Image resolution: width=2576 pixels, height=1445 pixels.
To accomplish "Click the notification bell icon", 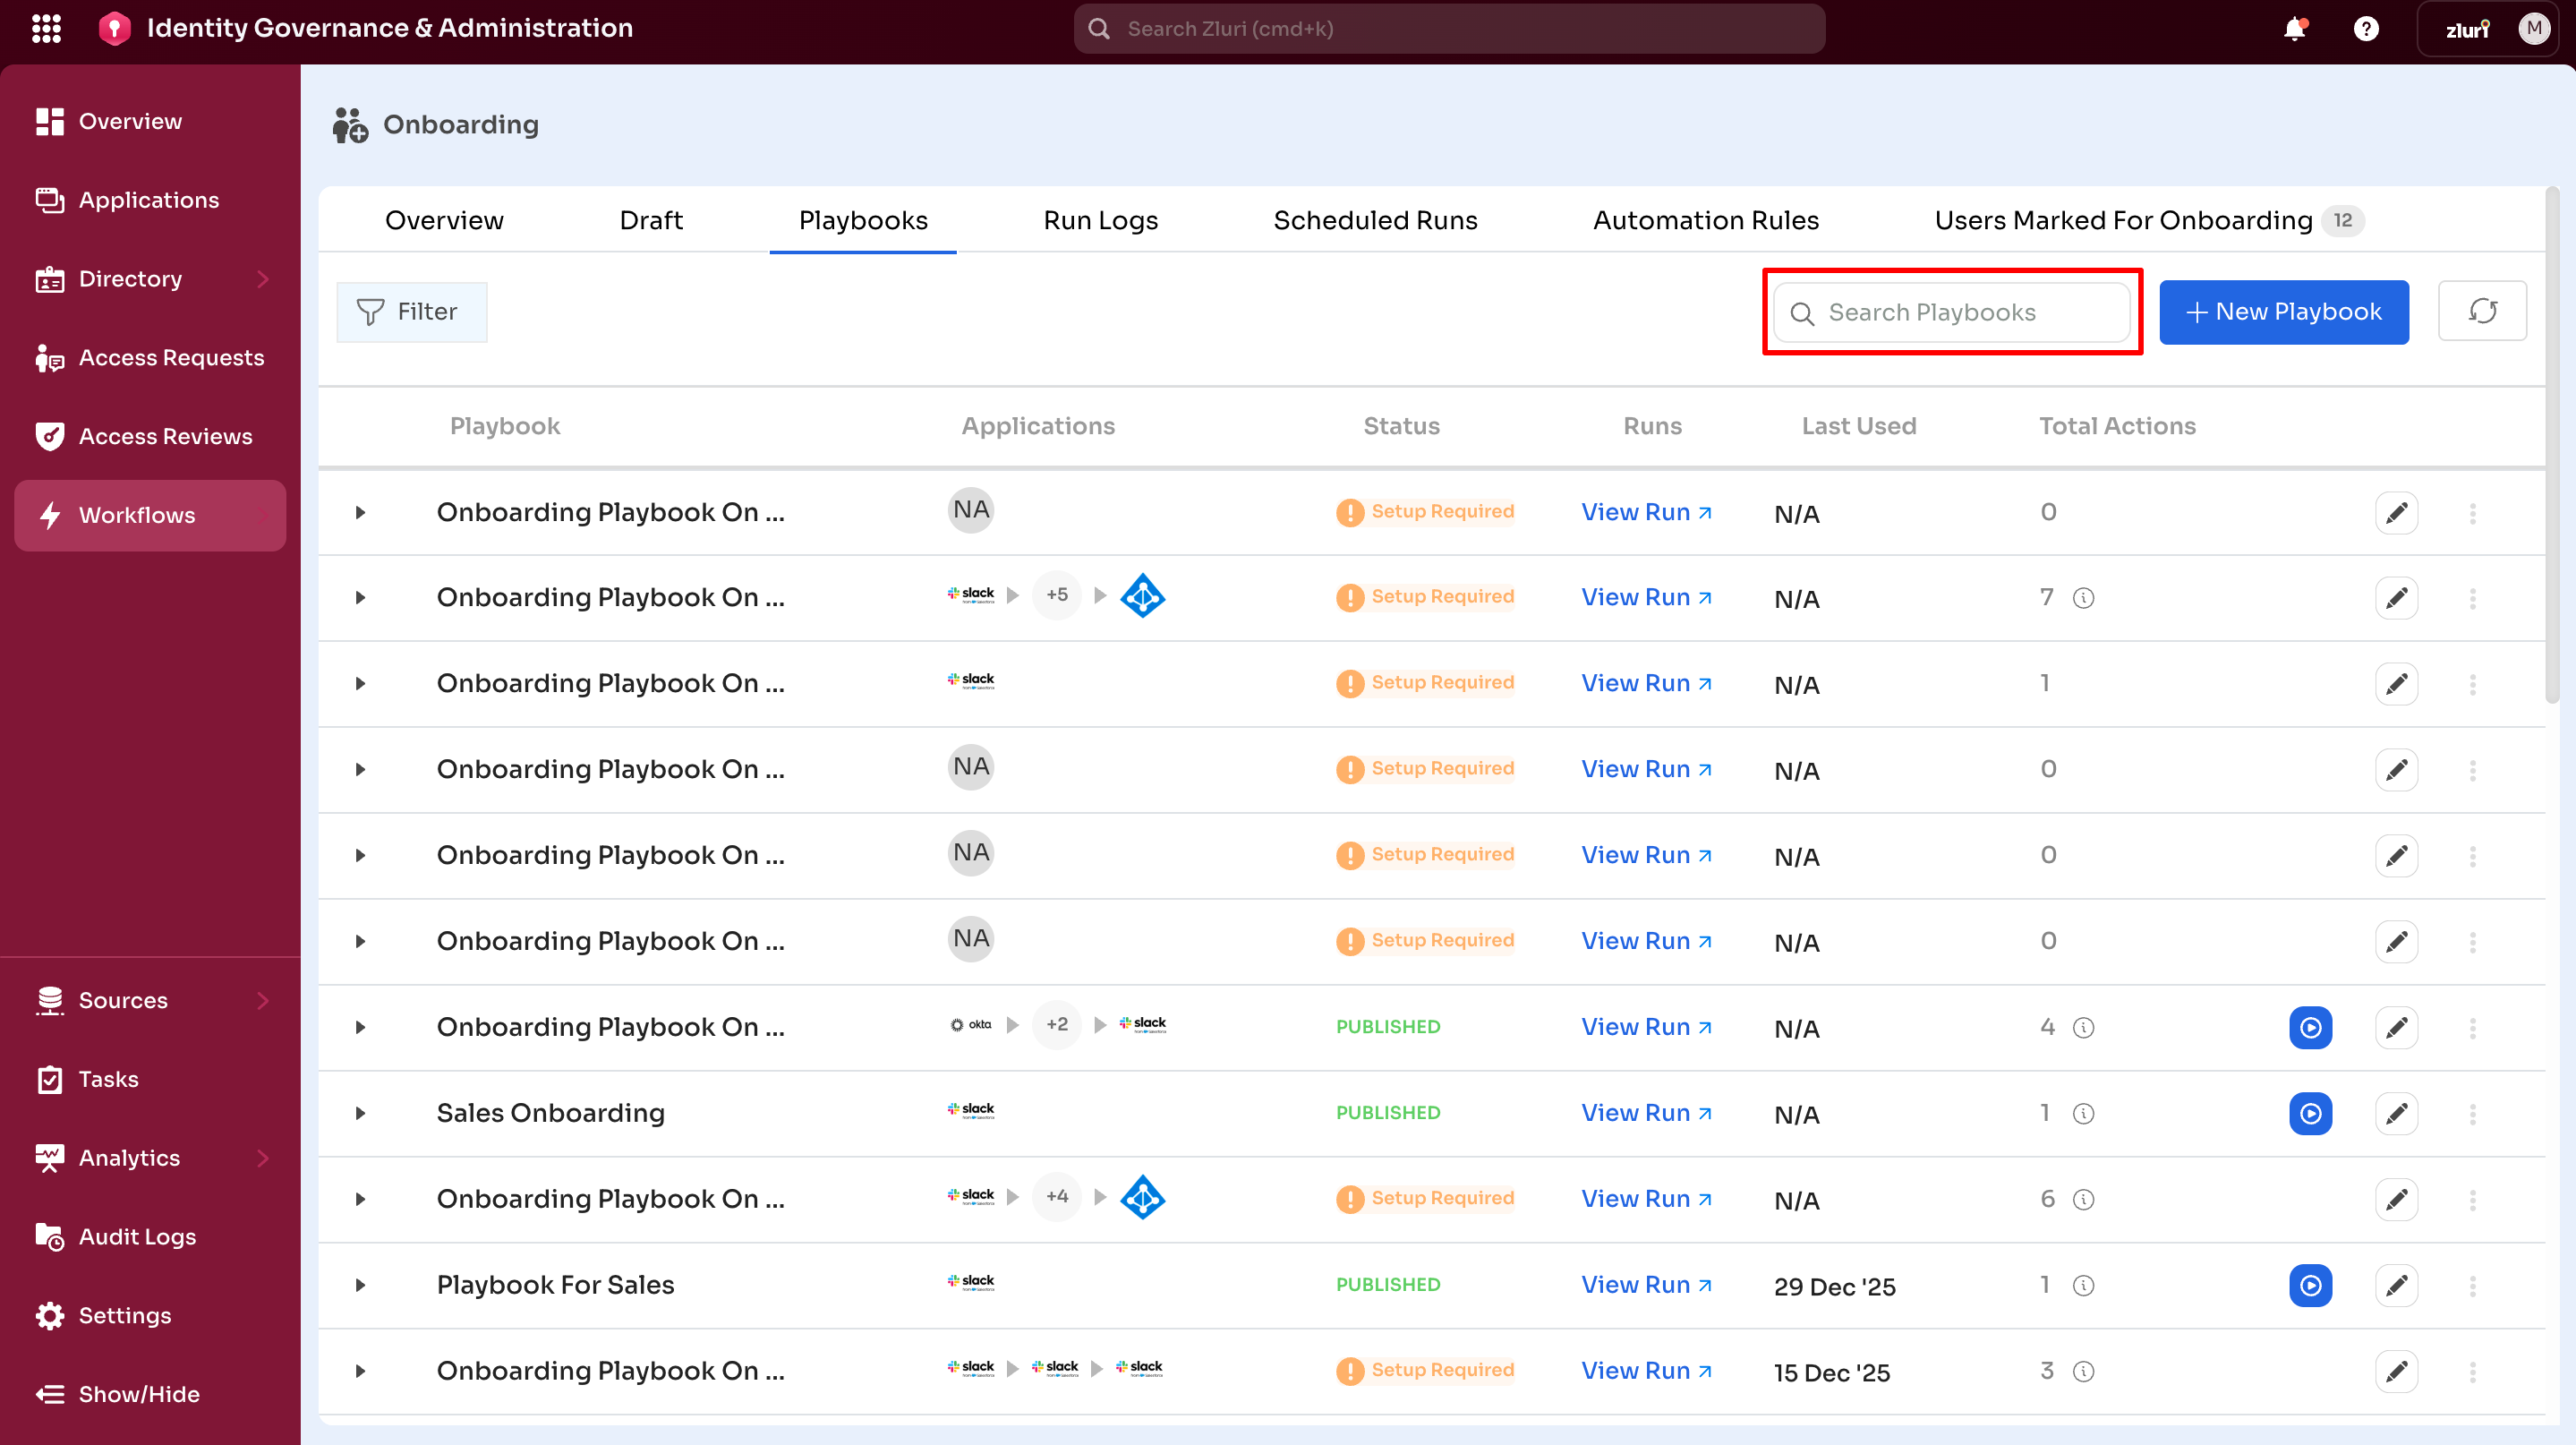I will (2294, 29).
